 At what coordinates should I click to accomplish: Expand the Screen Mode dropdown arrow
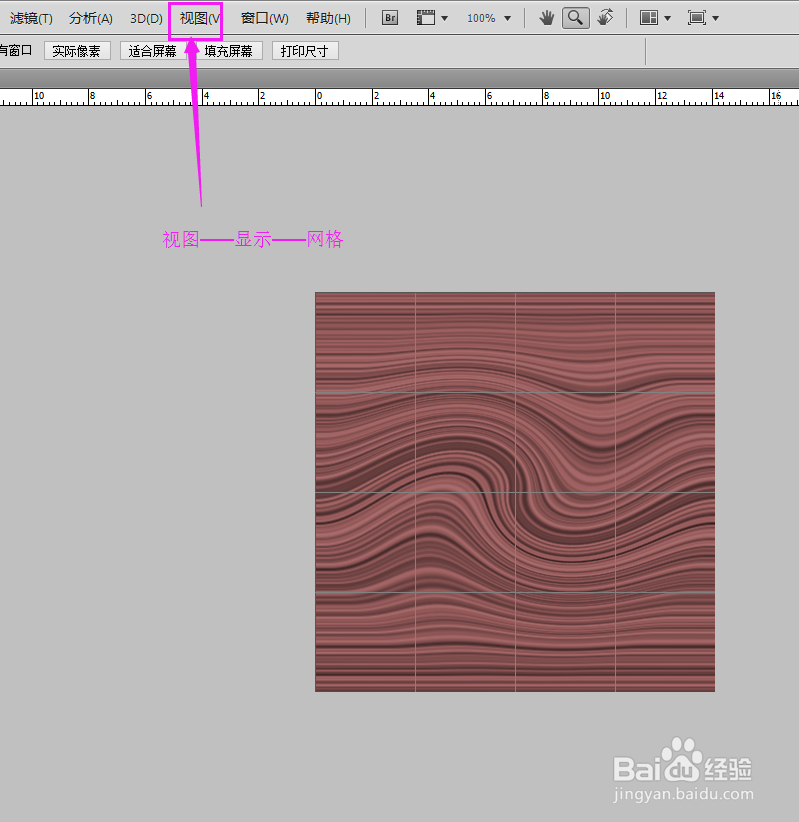click(x=716, y=18)
